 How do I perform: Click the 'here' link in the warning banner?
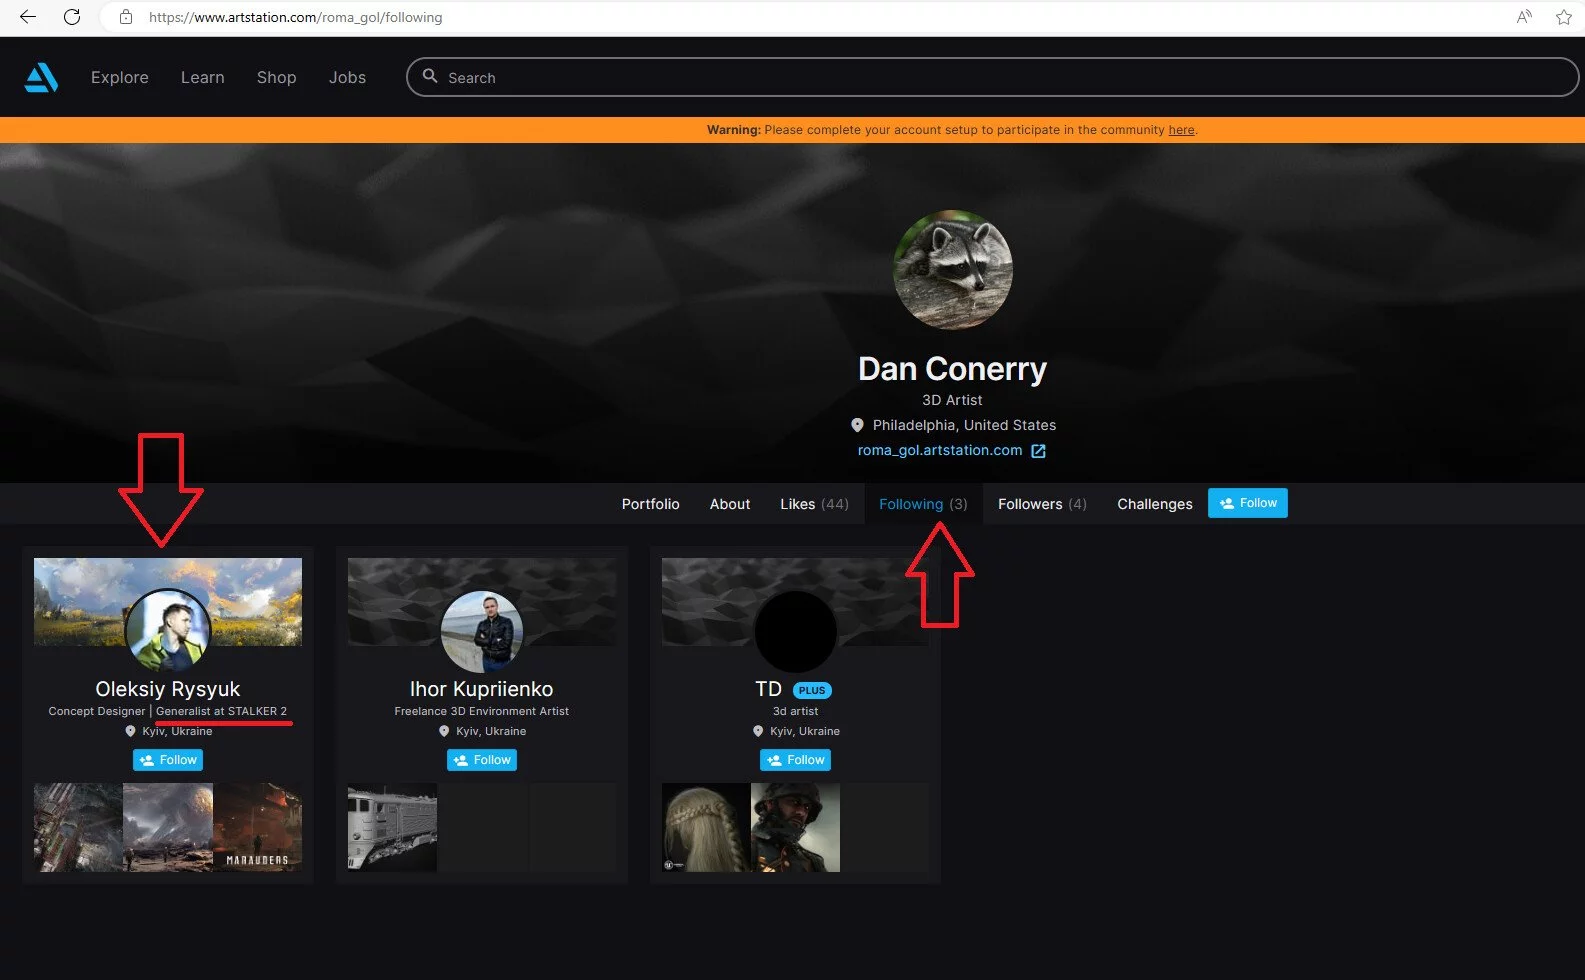[1181, 130]
